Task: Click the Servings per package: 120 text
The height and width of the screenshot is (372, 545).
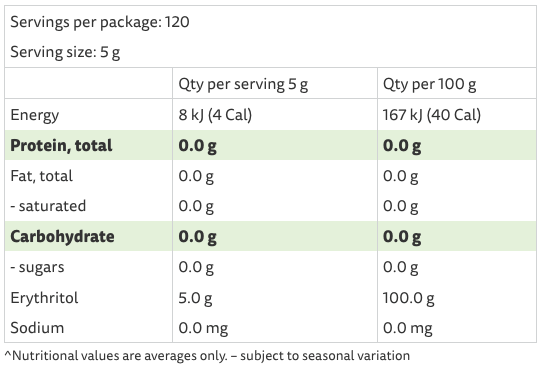Action: (100, 22)
